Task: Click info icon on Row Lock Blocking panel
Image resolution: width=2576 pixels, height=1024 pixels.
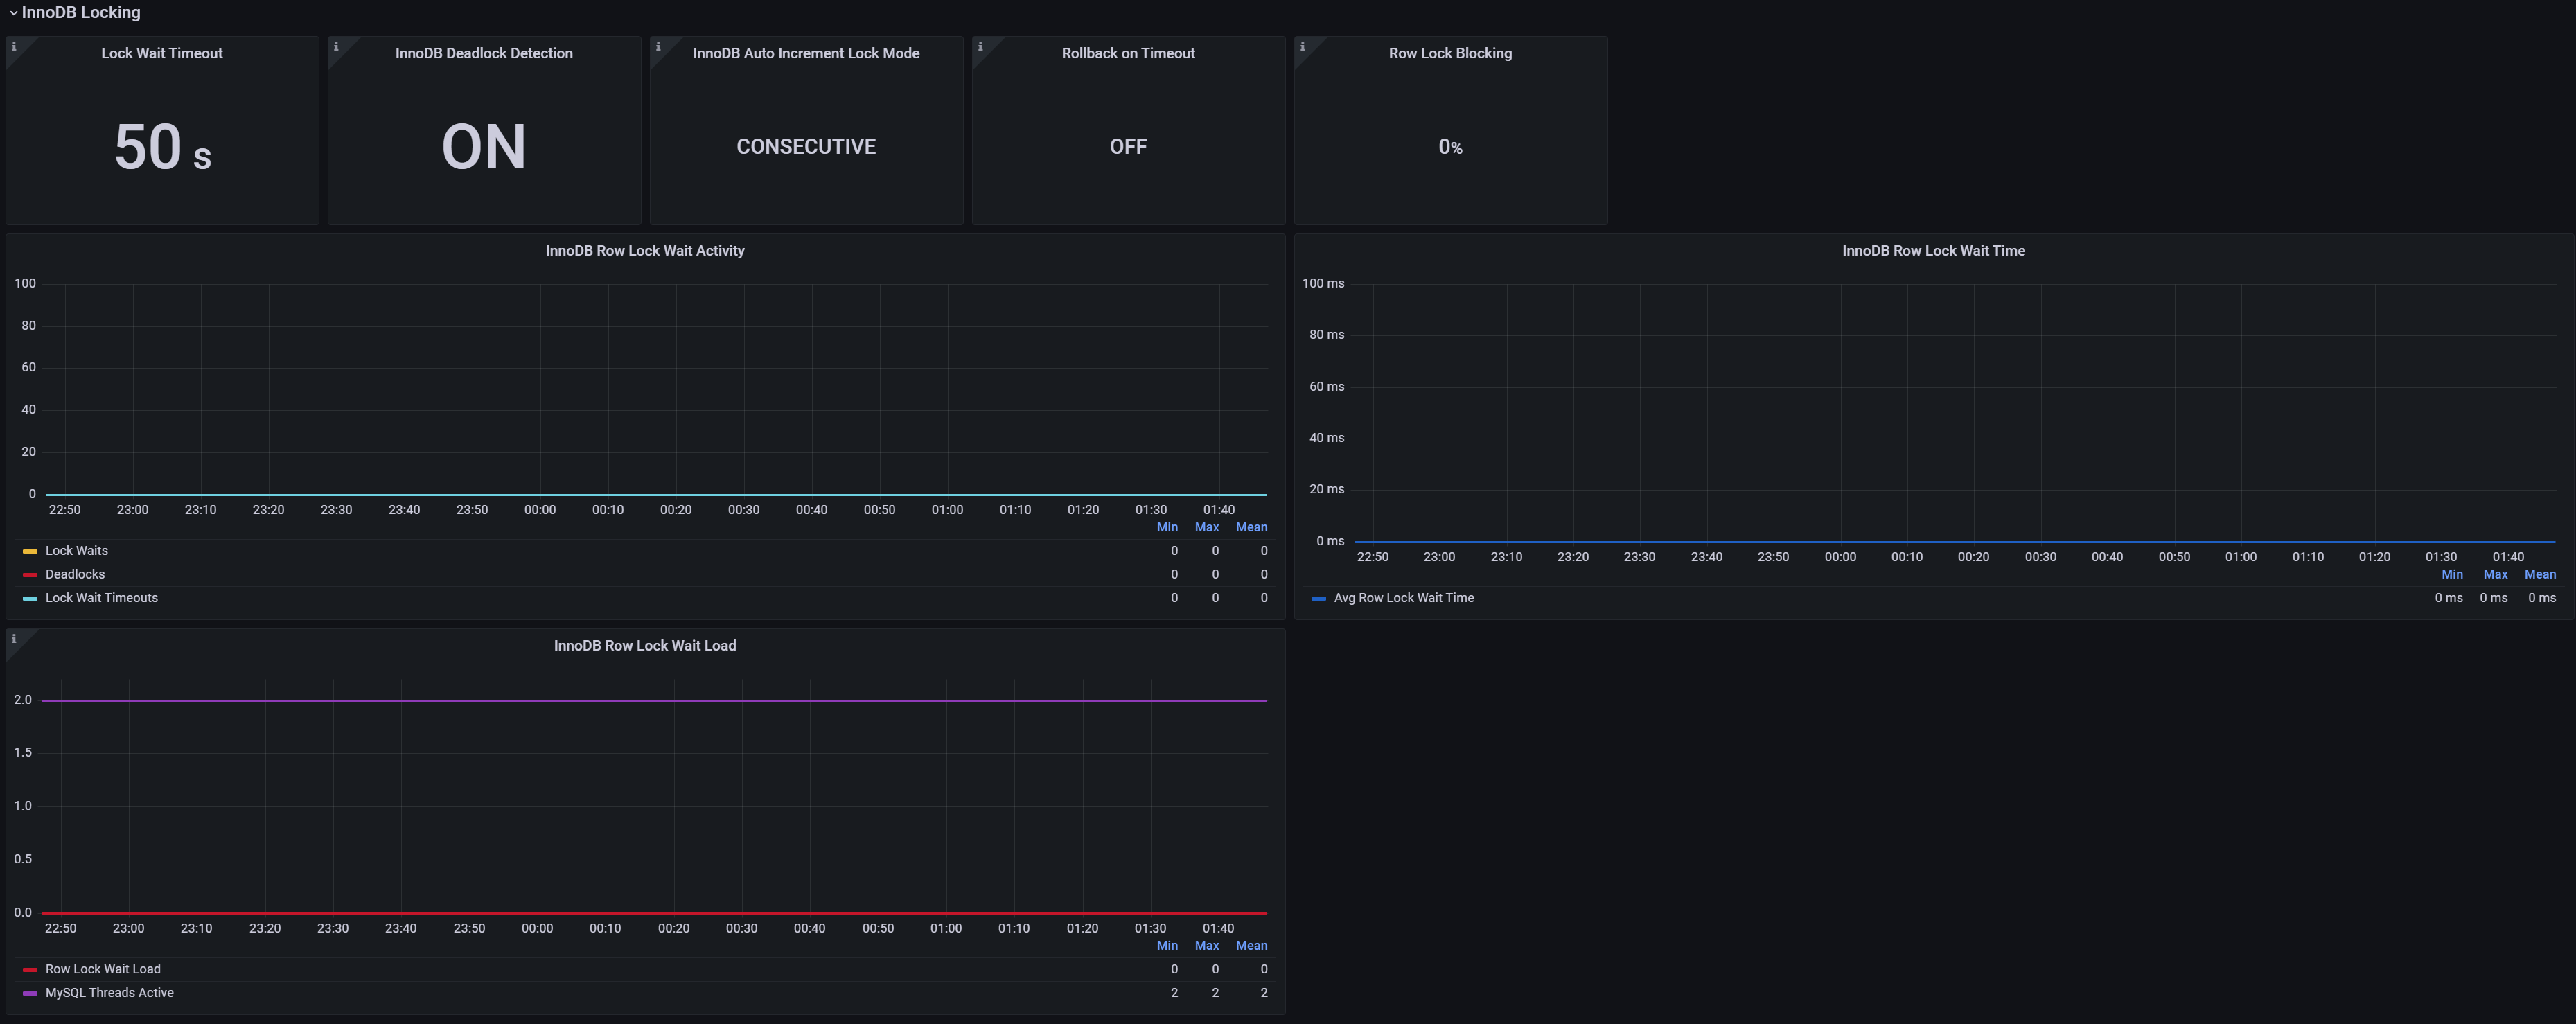Action: (1302, 47)
